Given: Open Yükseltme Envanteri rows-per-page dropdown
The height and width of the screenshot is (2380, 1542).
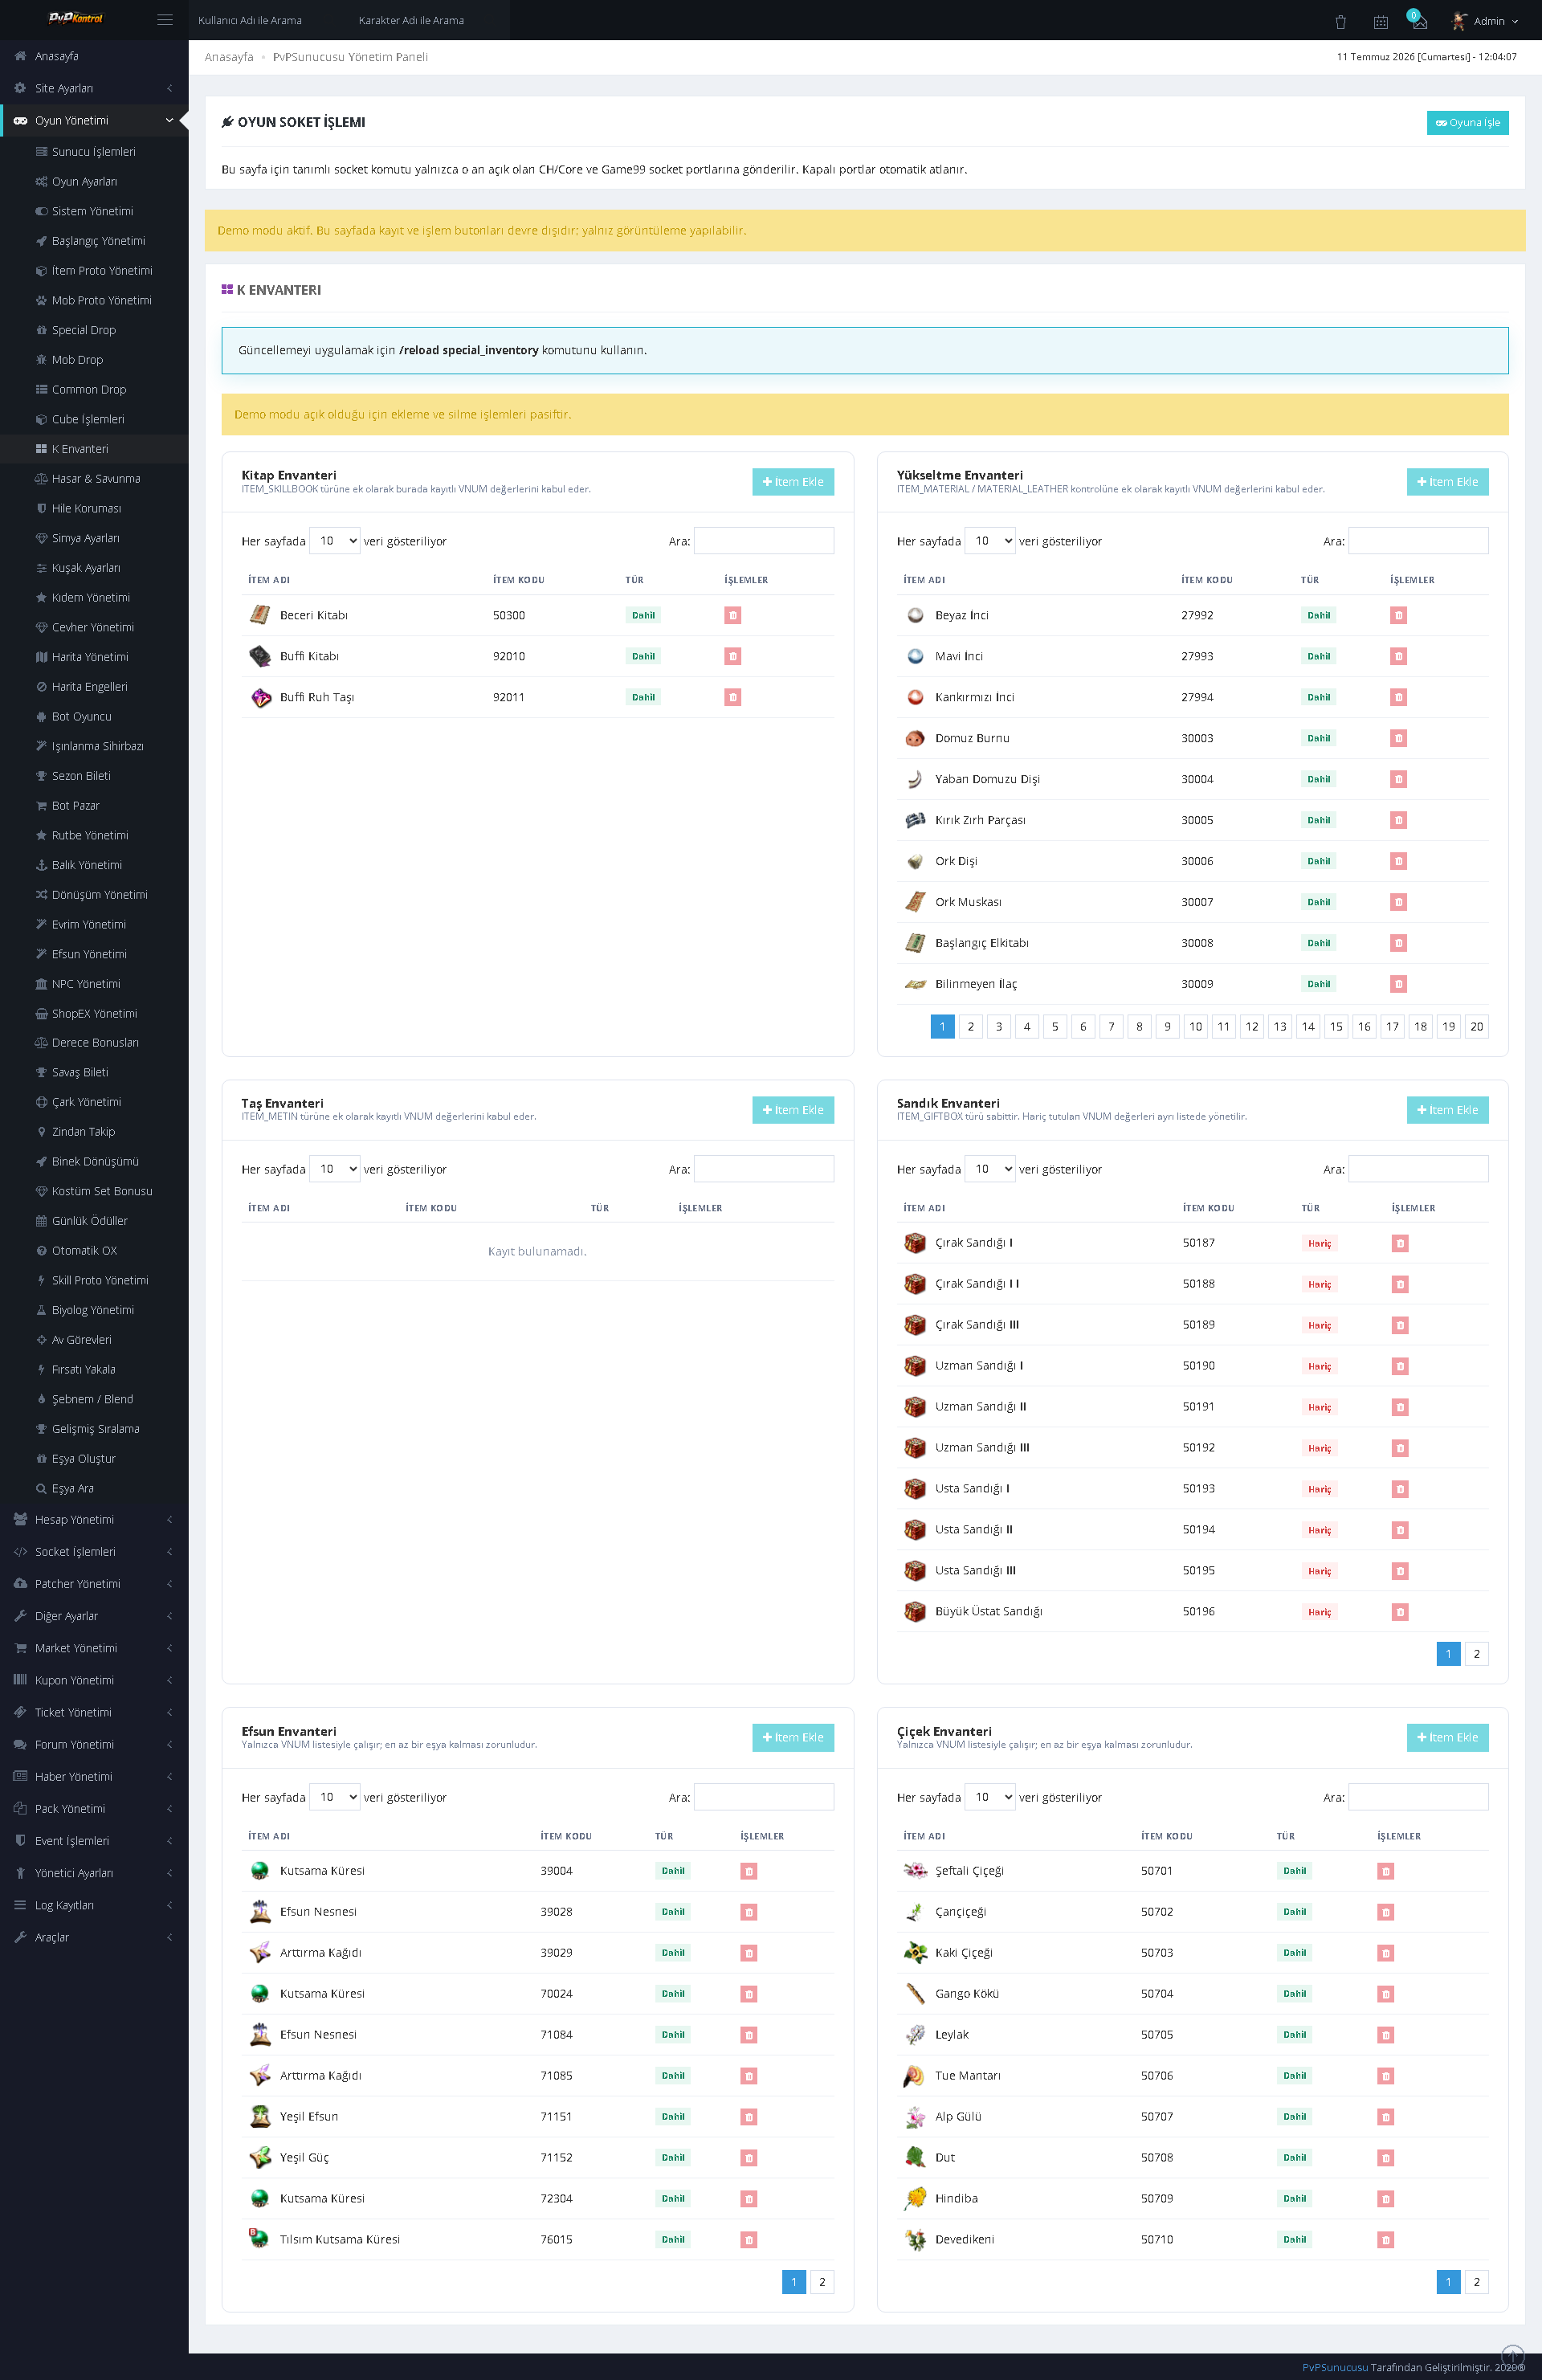Looking at the screenshot, I should coord(989,541).
